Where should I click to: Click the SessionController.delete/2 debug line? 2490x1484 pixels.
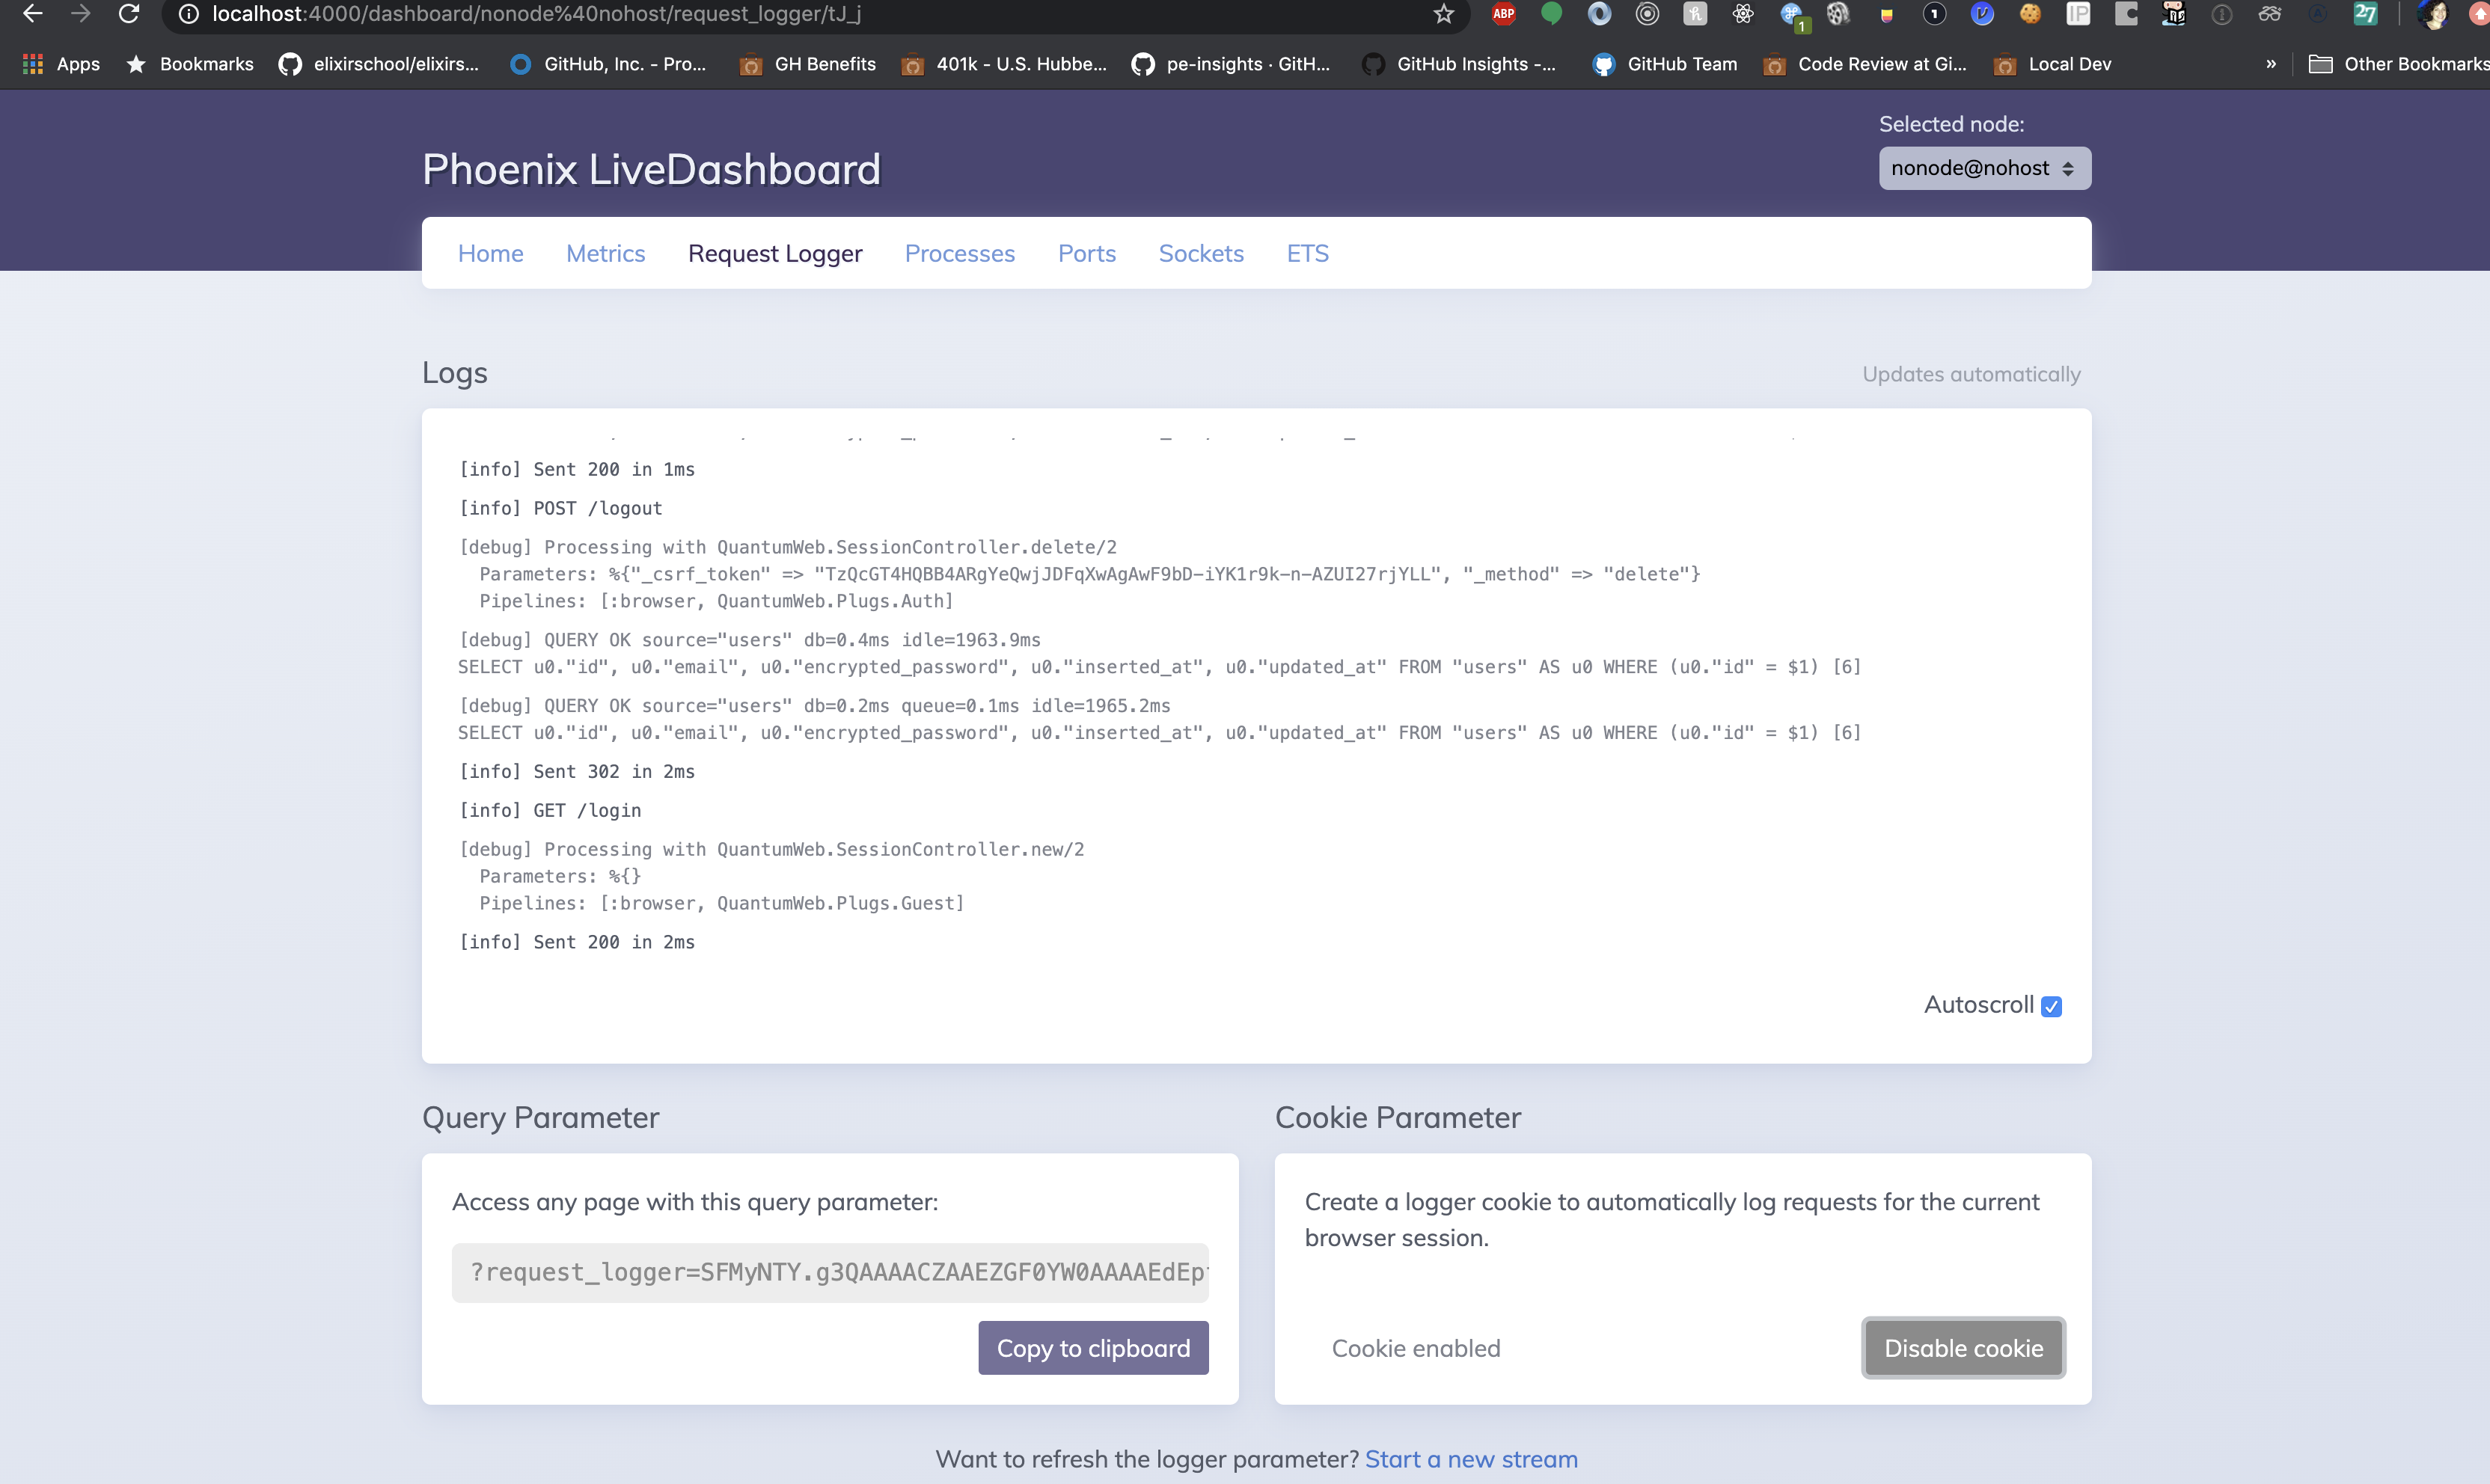point(788,547)
